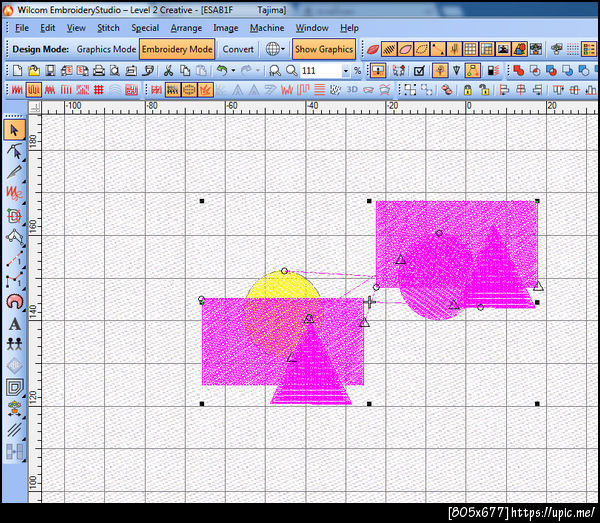Open the zoom factor dropdown arrow

coord(346,71)
